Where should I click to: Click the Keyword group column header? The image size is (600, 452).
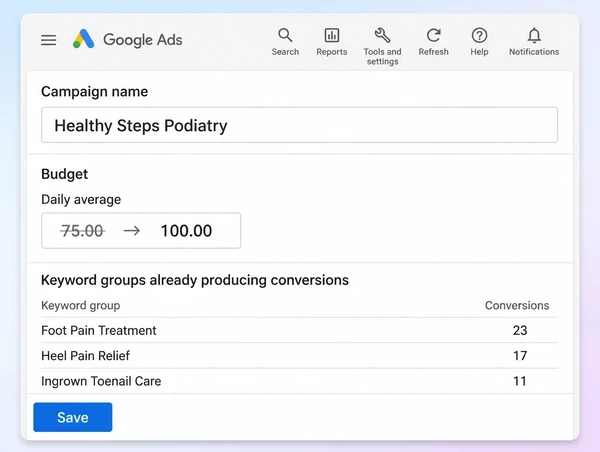point(80,305)
